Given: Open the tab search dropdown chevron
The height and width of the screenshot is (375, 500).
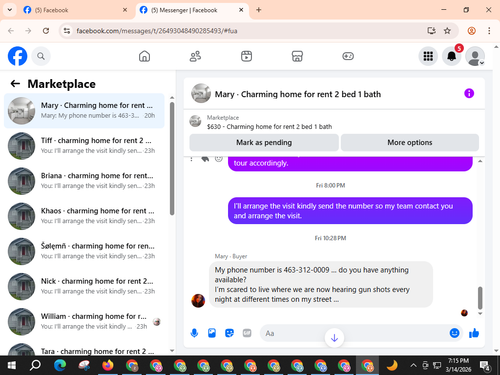Looking at the screenshot, I should click(10, 10).
